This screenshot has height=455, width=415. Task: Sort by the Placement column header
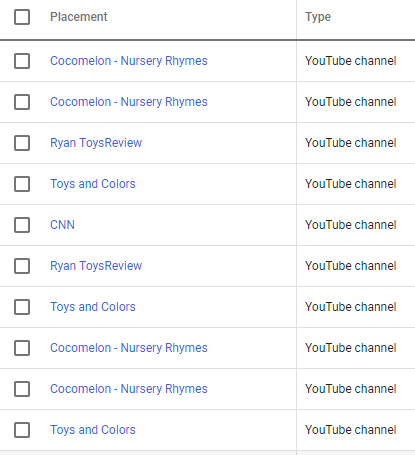[79, 17]
